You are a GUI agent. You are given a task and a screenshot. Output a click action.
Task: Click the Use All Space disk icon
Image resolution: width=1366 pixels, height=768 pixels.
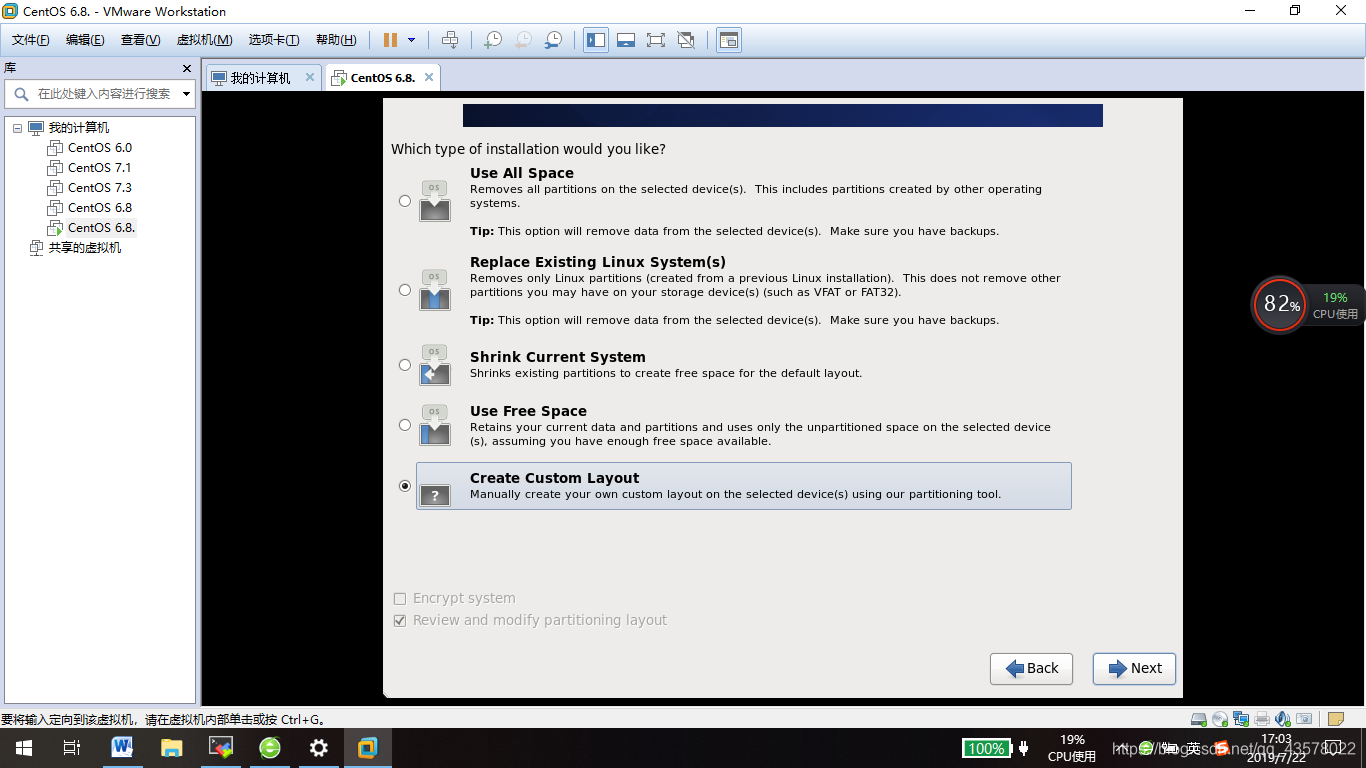coord(435,201)
